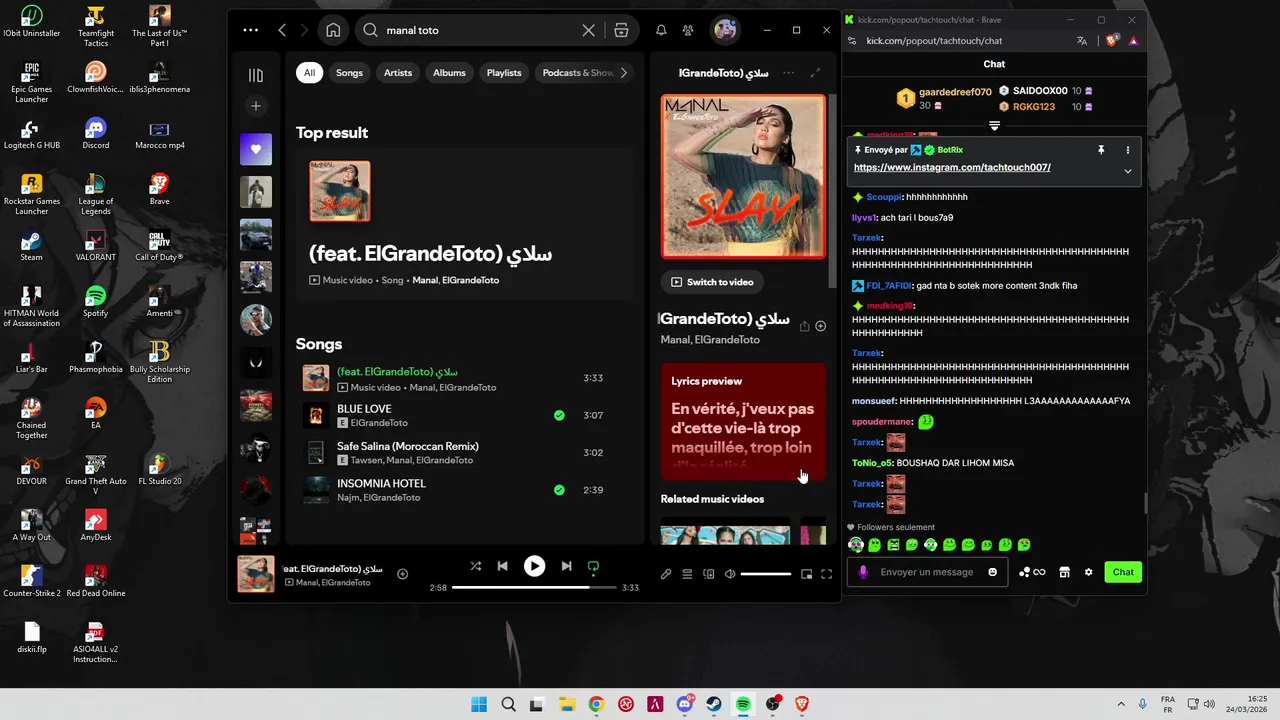Open the top result Slay album cover
This screenshot has width=1280, height=720.
tap(340, 191)
